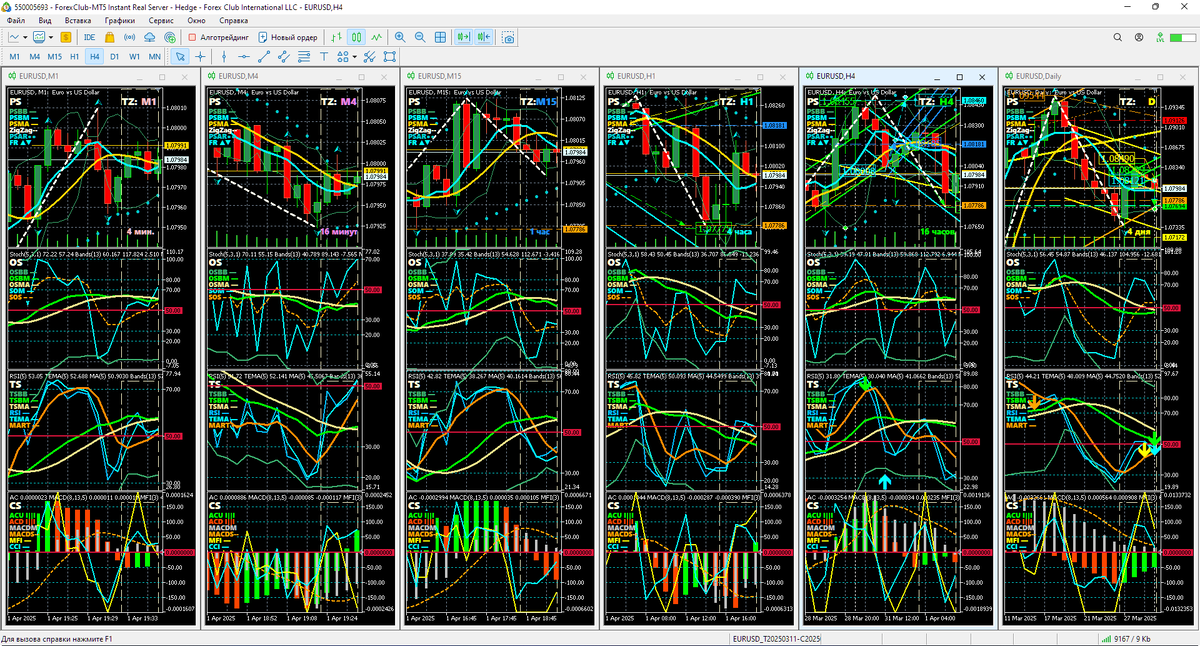Viewport: 1200px width, 646px height.
Task: Open the Окно menu
Action: click(x=197, y=20)
